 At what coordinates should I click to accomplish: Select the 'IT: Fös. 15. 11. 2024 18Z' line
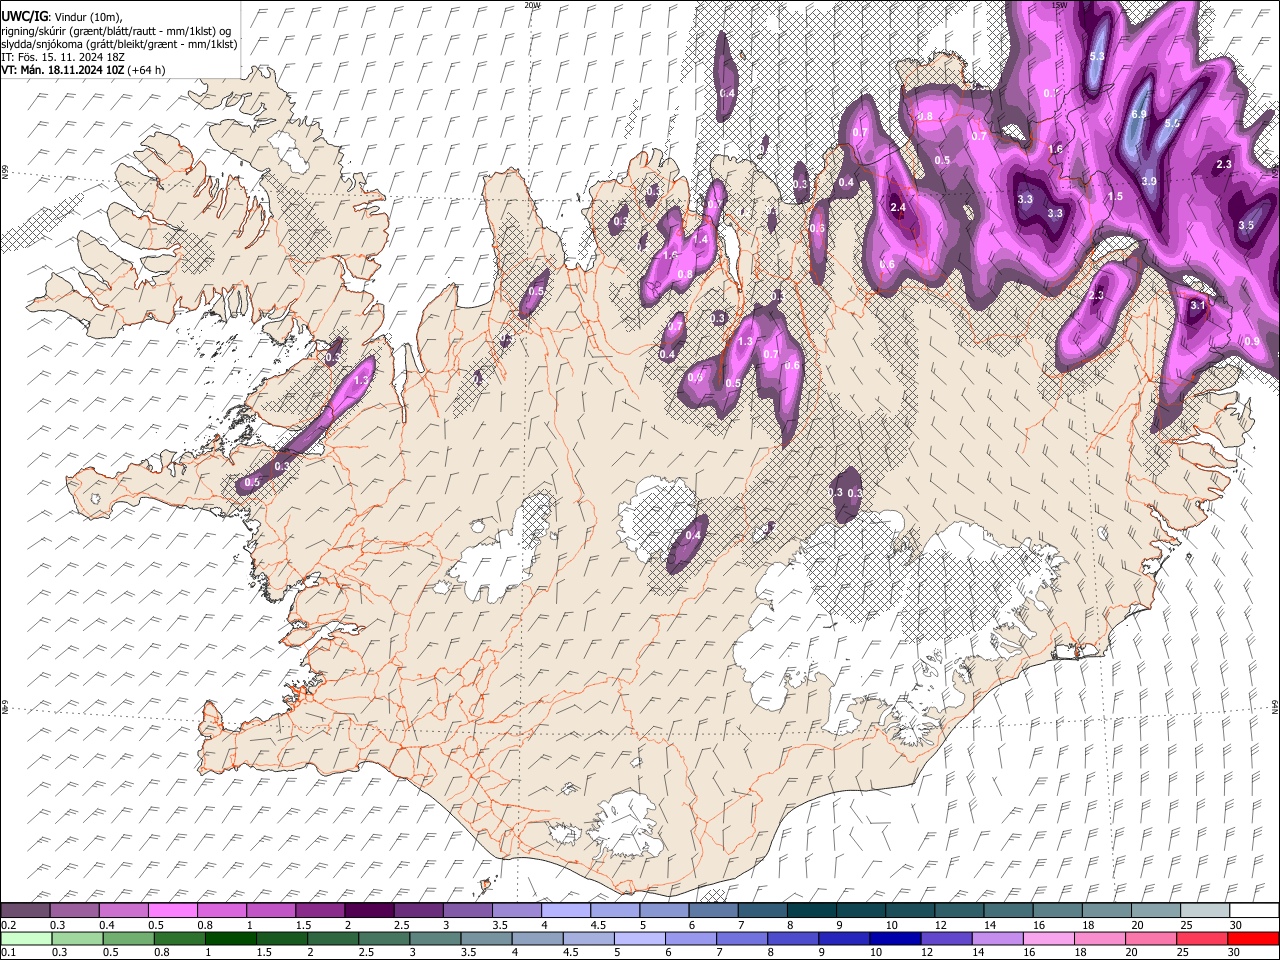63,57
